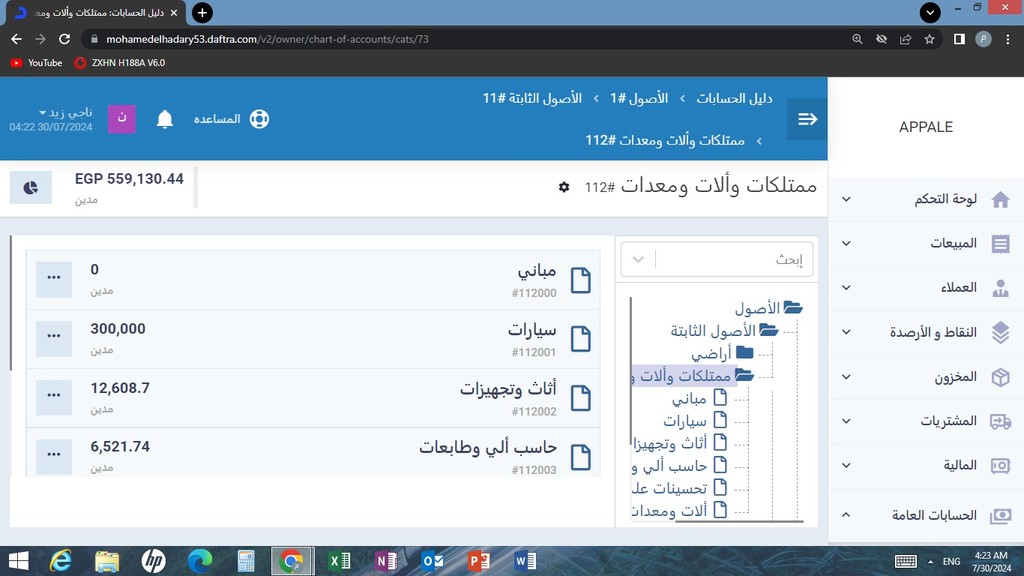Viewport: 1024px width, 576px height.
Task: Open ZXHN H188A V6.0 bookmark
Action: [x=120, y=63]
